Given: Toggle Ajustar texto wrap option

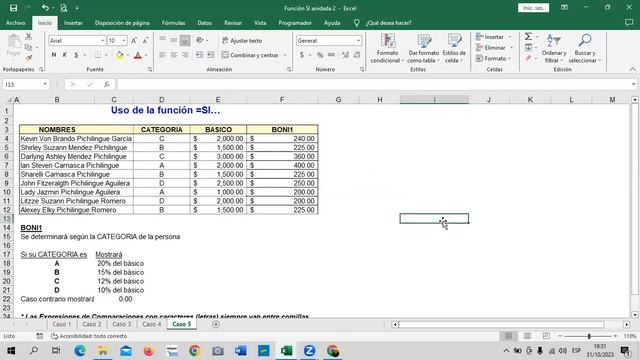Looking at the screenshot, I should tap(242, 40).
